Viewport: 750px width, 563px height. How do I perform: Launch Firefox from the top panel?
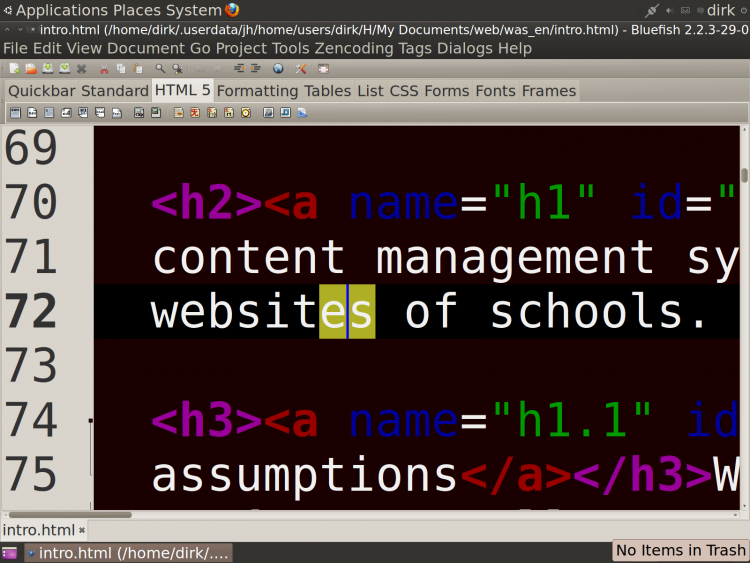coord(232,10)
